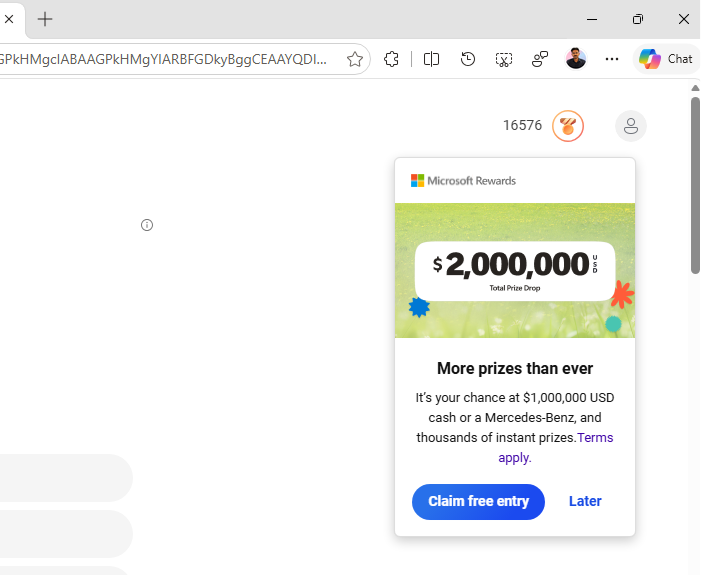701x575 pixels.
Task: Click Claim free entry button
Action: tap(478, 502)
